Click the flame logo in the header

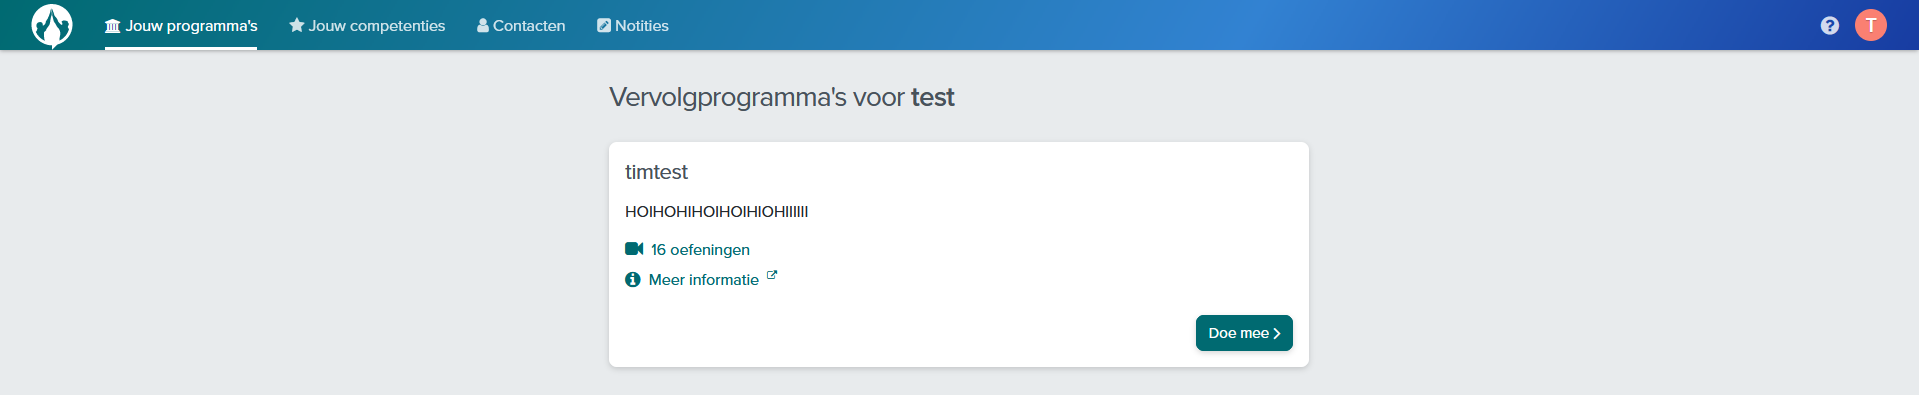tap(52, 26)
